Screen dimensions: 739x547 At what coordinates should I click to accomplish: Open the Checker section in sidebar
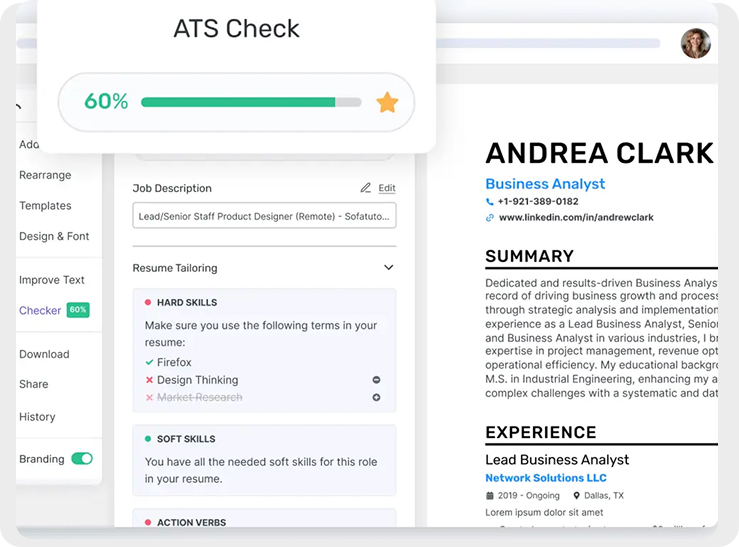pyautogui.click(x=40, y=311)
